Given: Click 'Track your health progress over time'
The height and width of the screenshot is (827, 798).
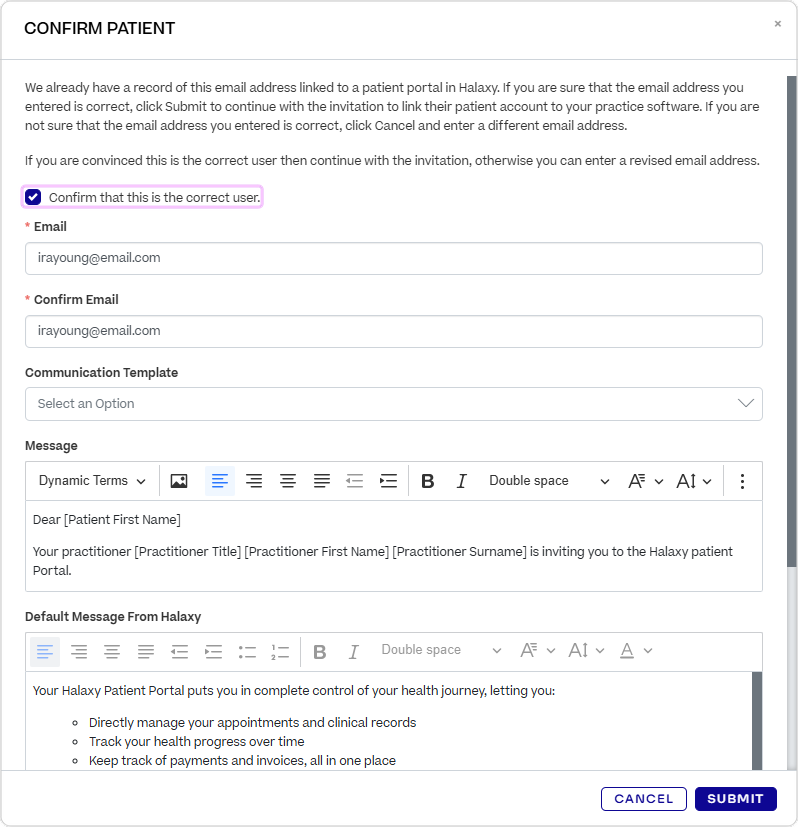Looking at the screenshot, I should coord(196,742).
